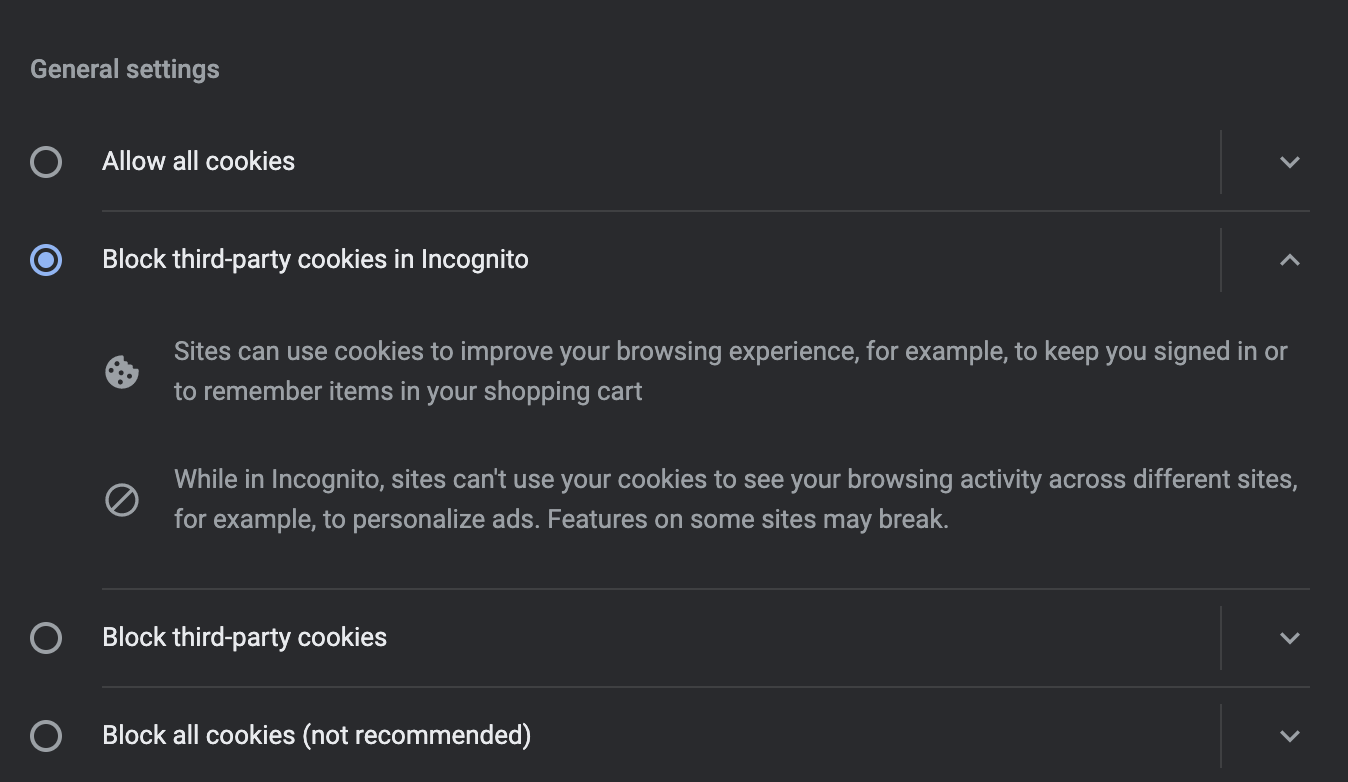This screenshot has height=782, width=1348.
Task: Enable Block all cookies (not recommended) radio
Action: (46, 736)
